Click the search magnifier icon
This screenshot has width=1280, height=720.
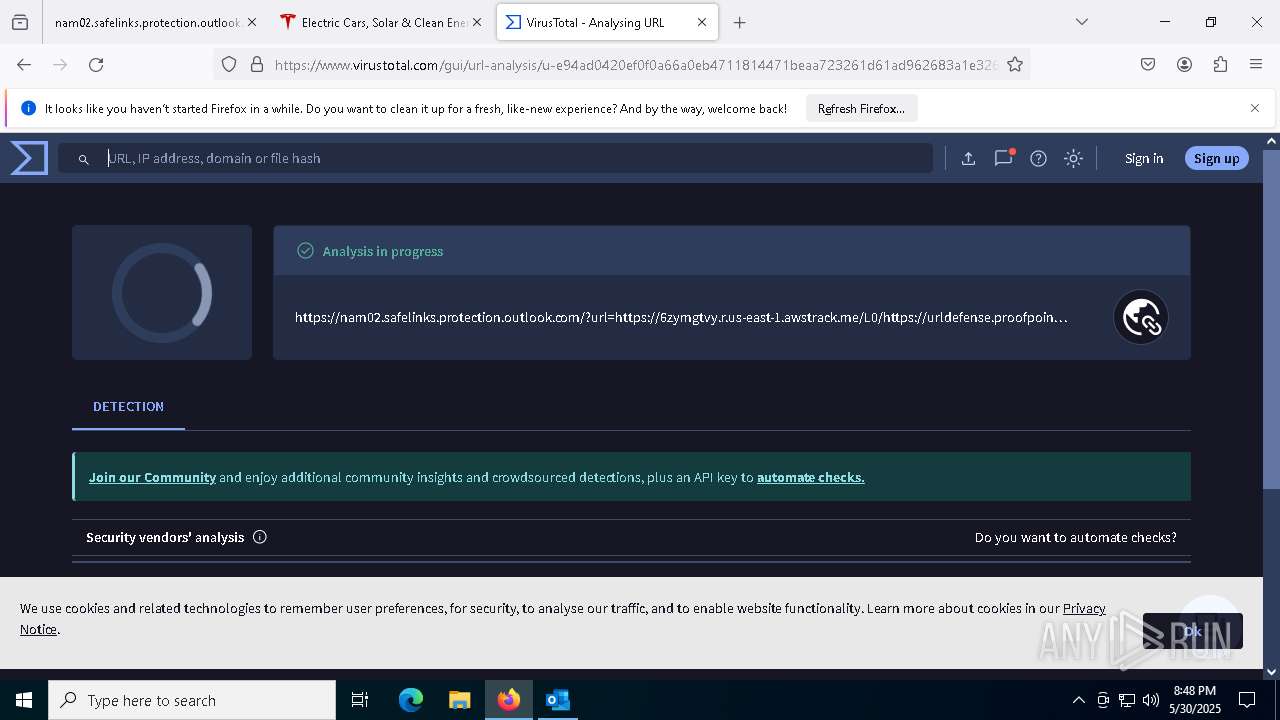coord(84,159)
